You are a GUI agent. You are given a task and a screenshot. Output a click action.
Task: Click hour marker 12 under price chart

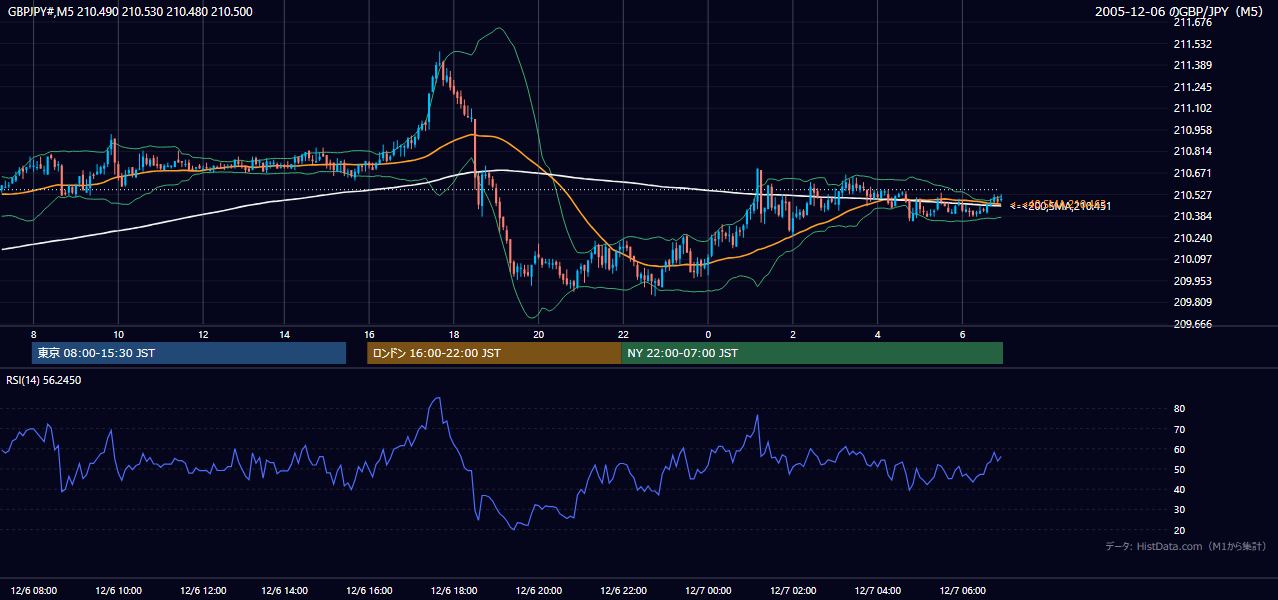pos(202,335)
